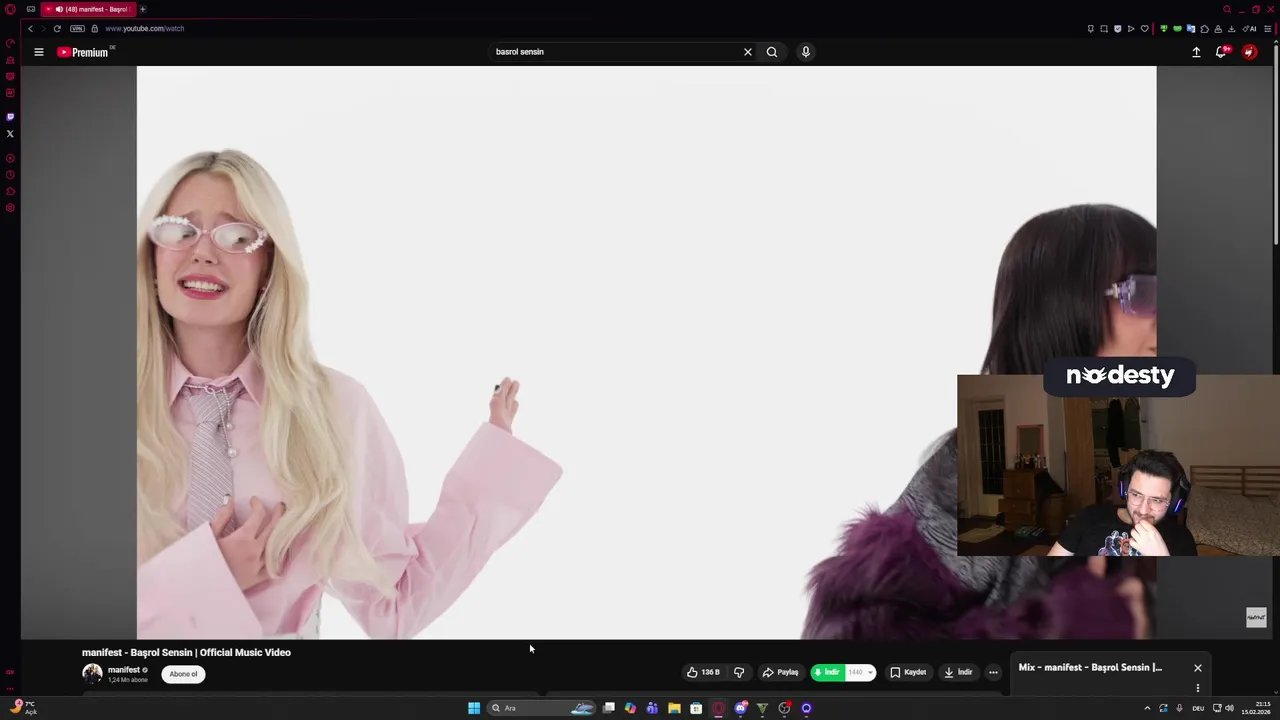Reload the YouTube page
Viewport: 1280px width, 720px height.
[x=57, y=28]
